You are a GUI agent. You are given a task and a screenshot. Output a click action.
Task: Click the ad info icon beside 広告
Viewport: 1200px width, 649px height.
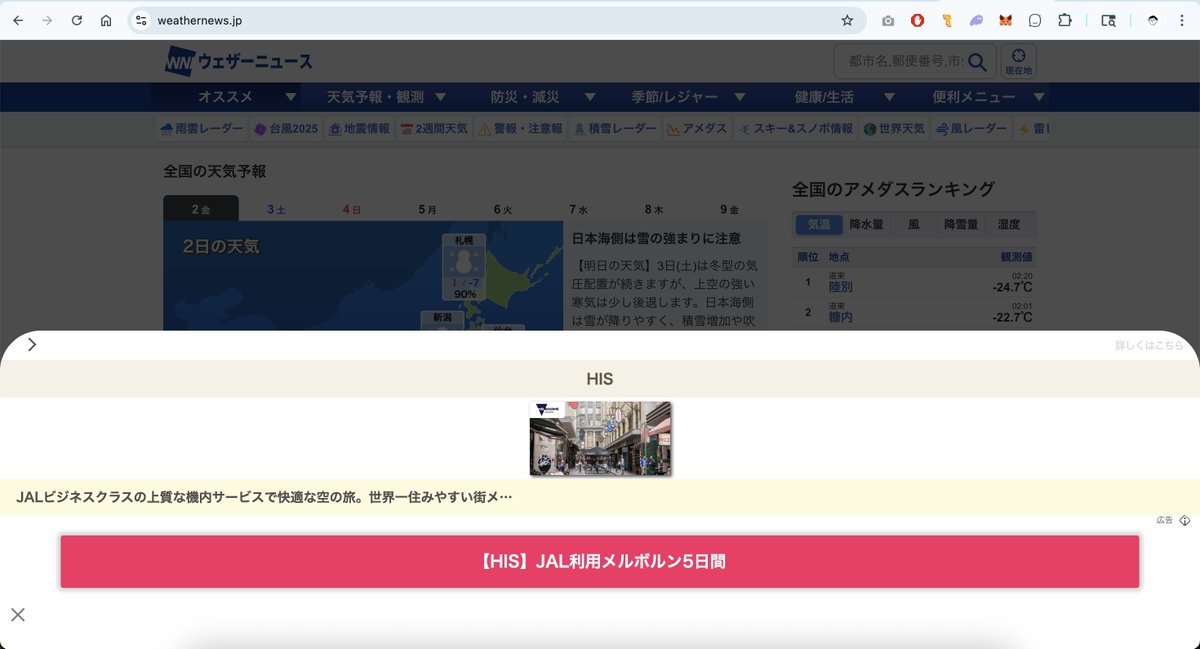pos(1184,520)
